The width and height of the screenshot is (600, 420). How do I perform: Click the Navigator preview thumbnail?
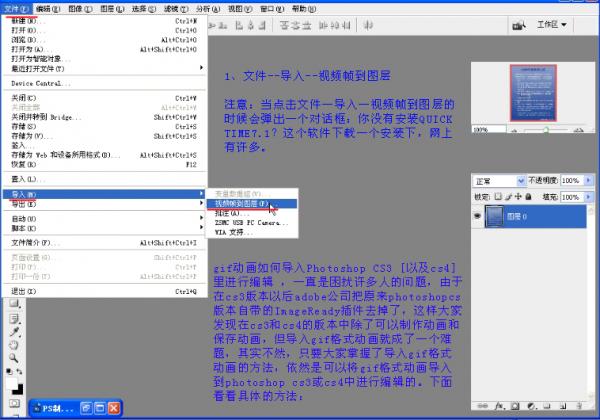click(533, 93)
